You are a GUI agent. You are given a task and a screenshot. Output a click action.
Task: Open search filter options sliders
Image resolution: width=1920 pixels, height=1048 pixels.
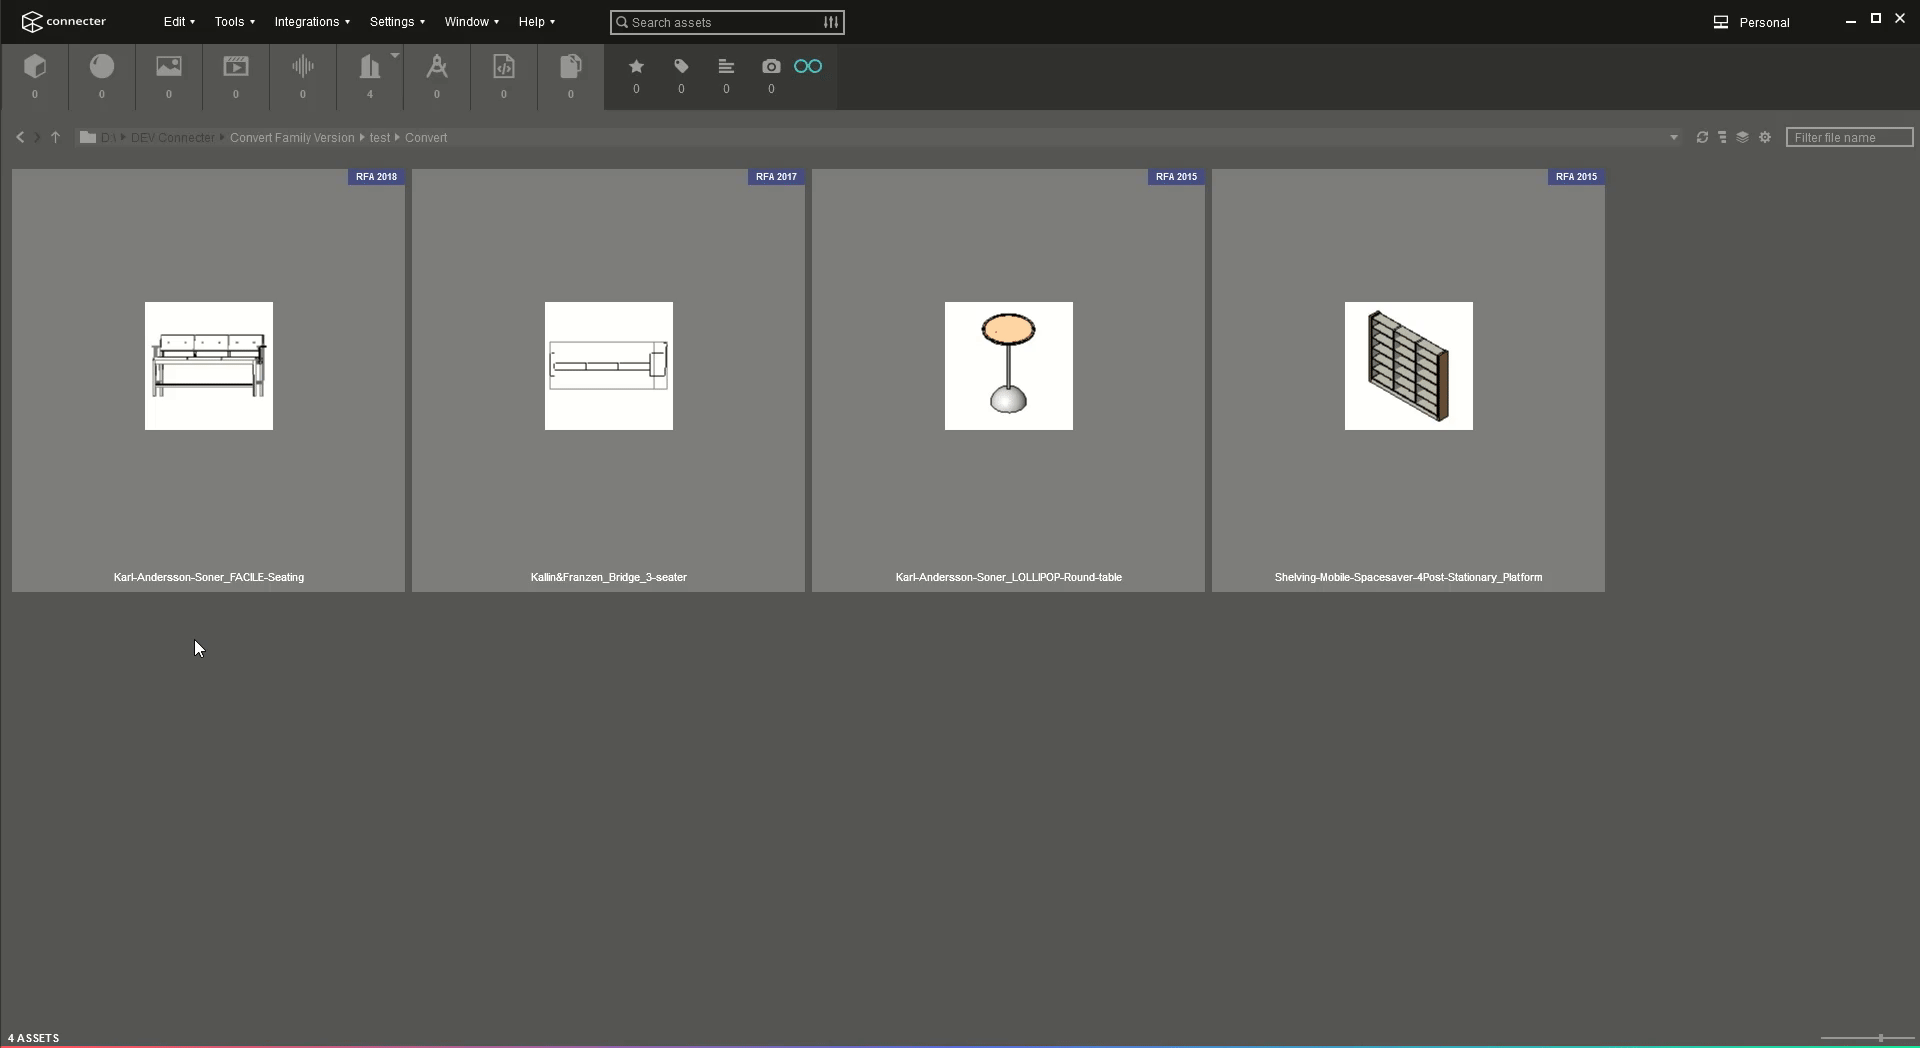[x=830, y=22]
